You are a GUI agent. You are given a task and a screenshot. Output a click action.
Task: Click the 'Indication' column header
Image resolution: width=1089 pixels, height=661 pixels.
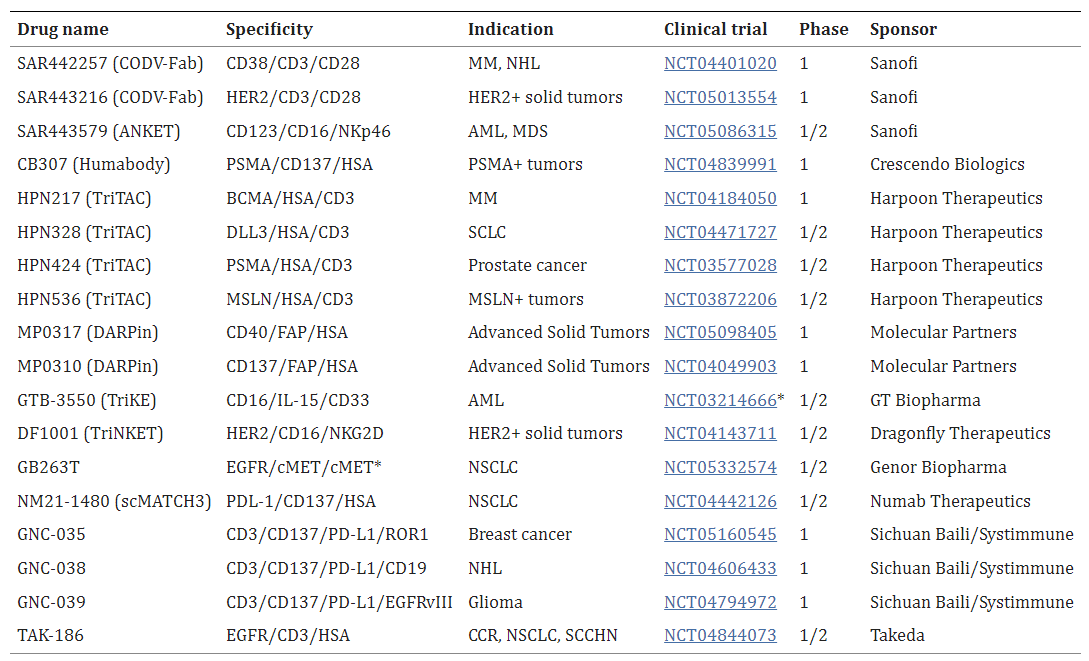click(x=510, y=29)
